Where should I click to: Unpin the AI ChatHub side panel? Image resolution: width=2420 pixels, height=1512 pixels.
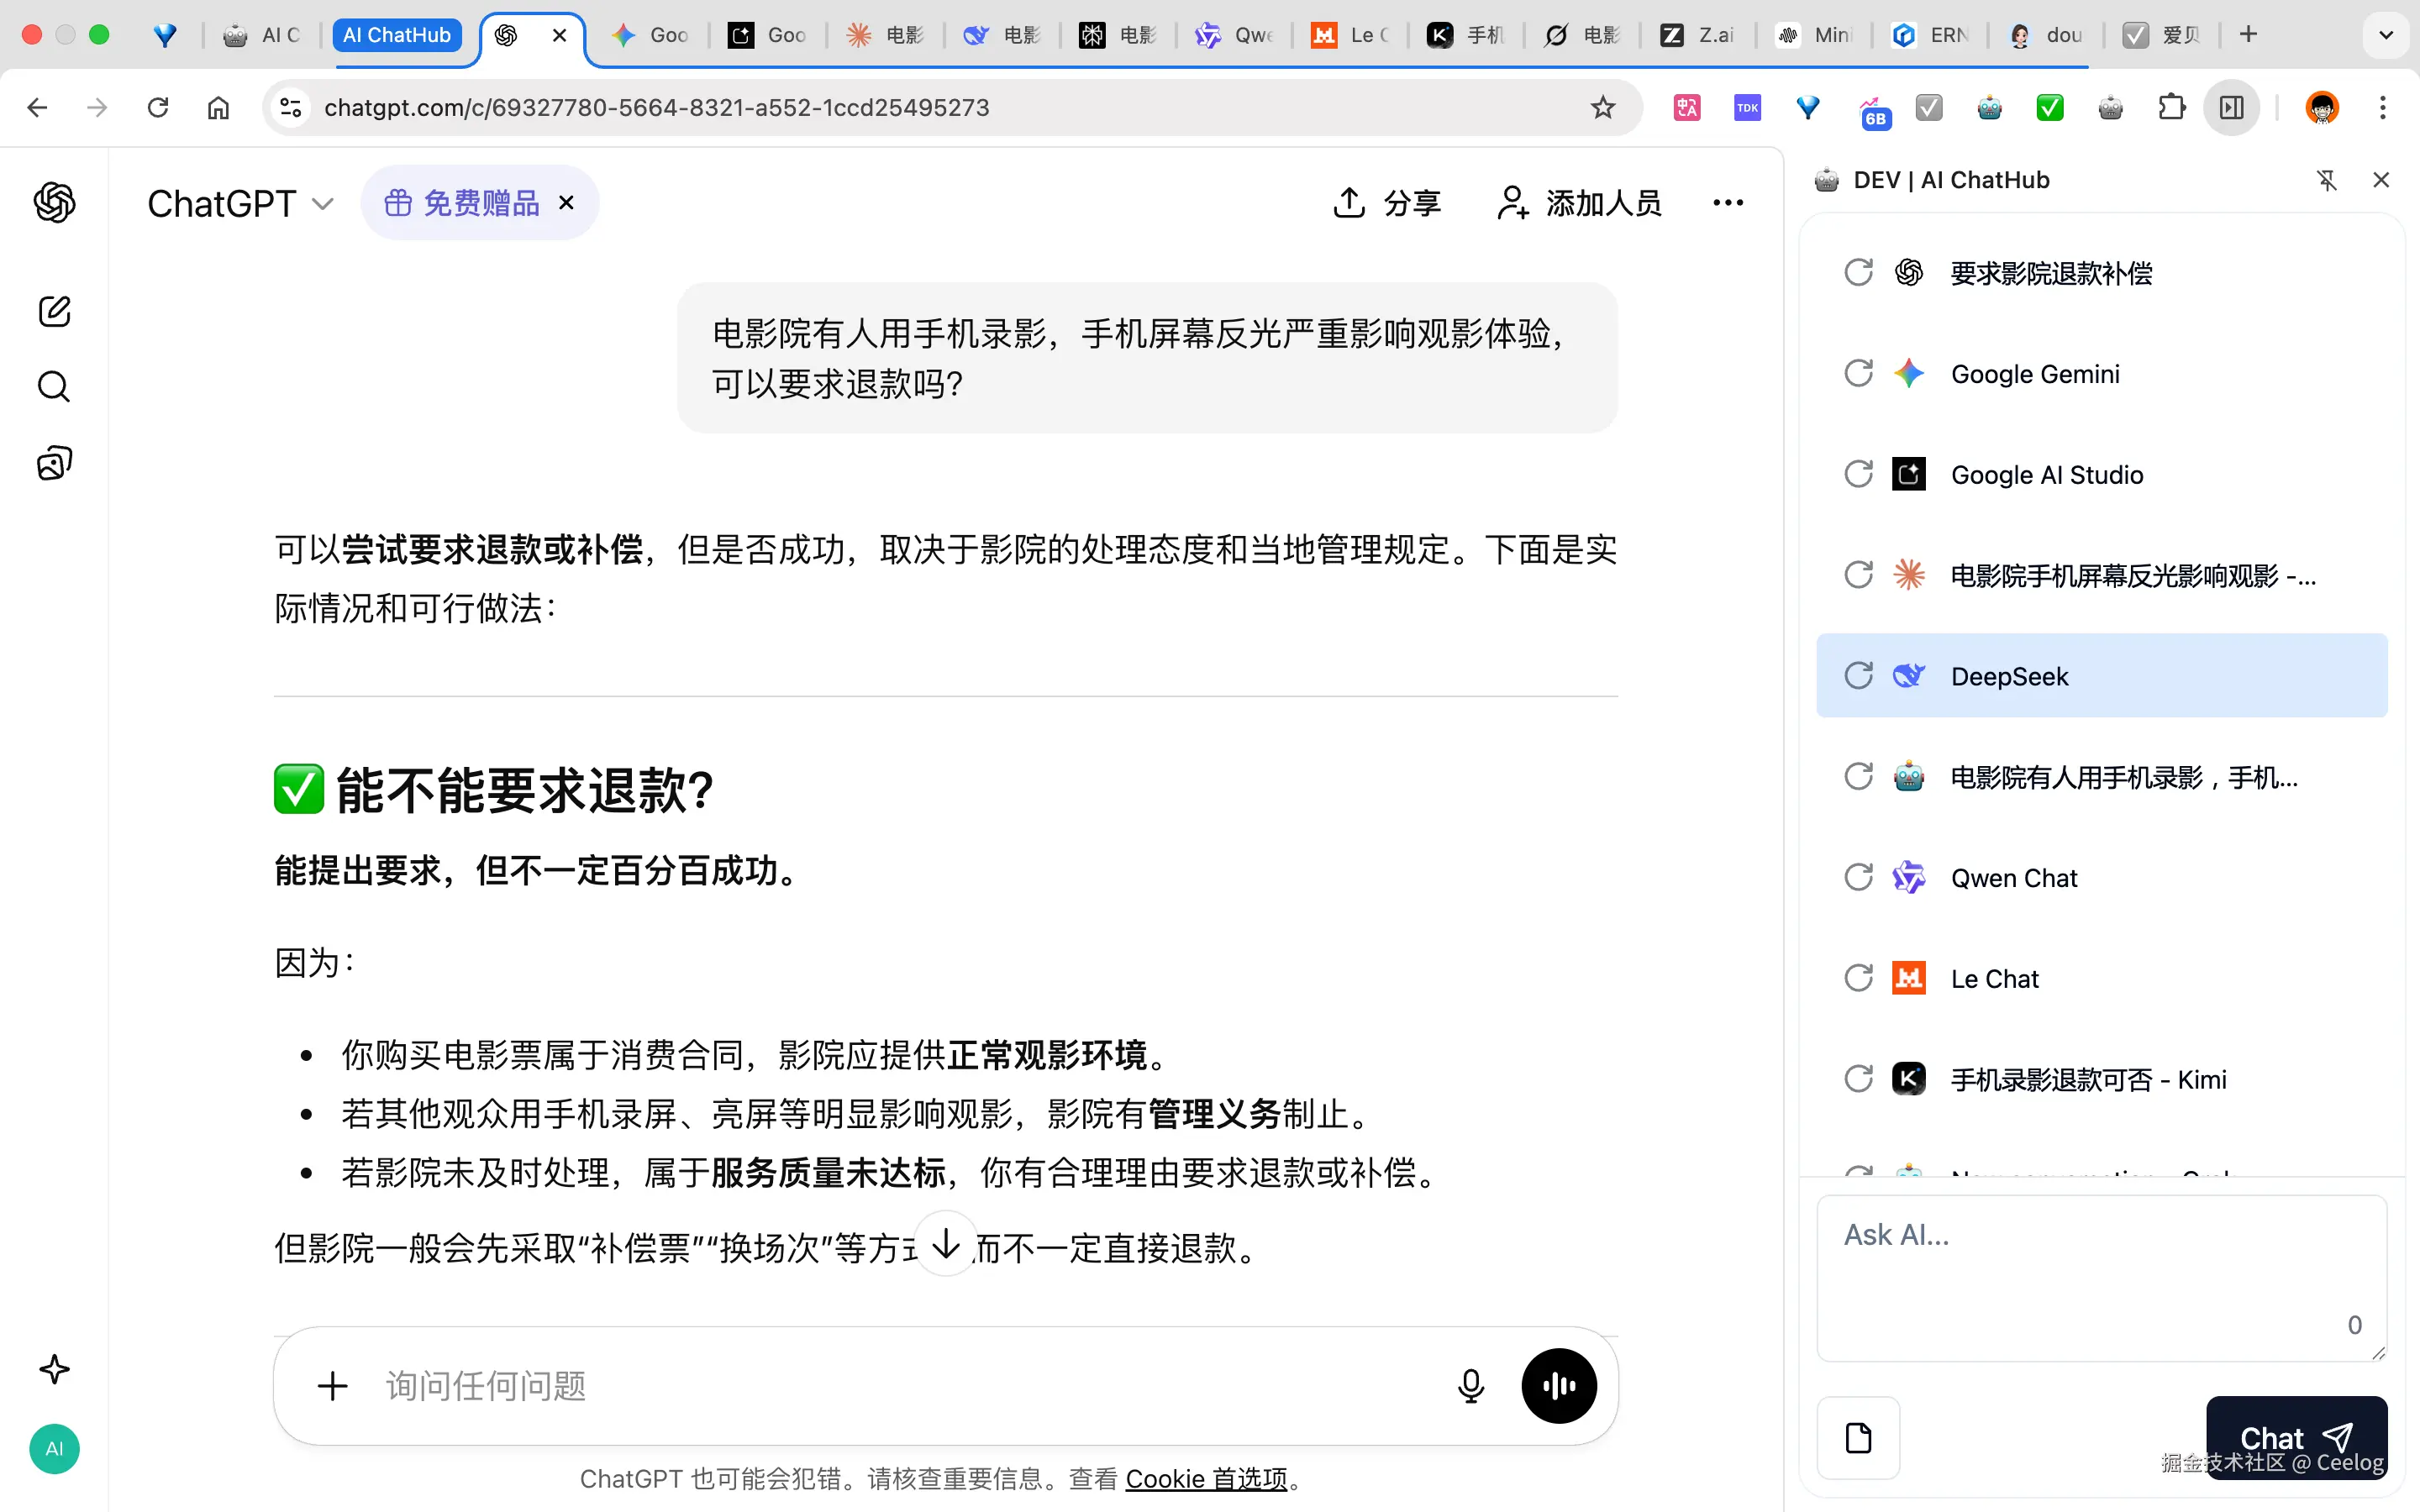[2327, 180]
